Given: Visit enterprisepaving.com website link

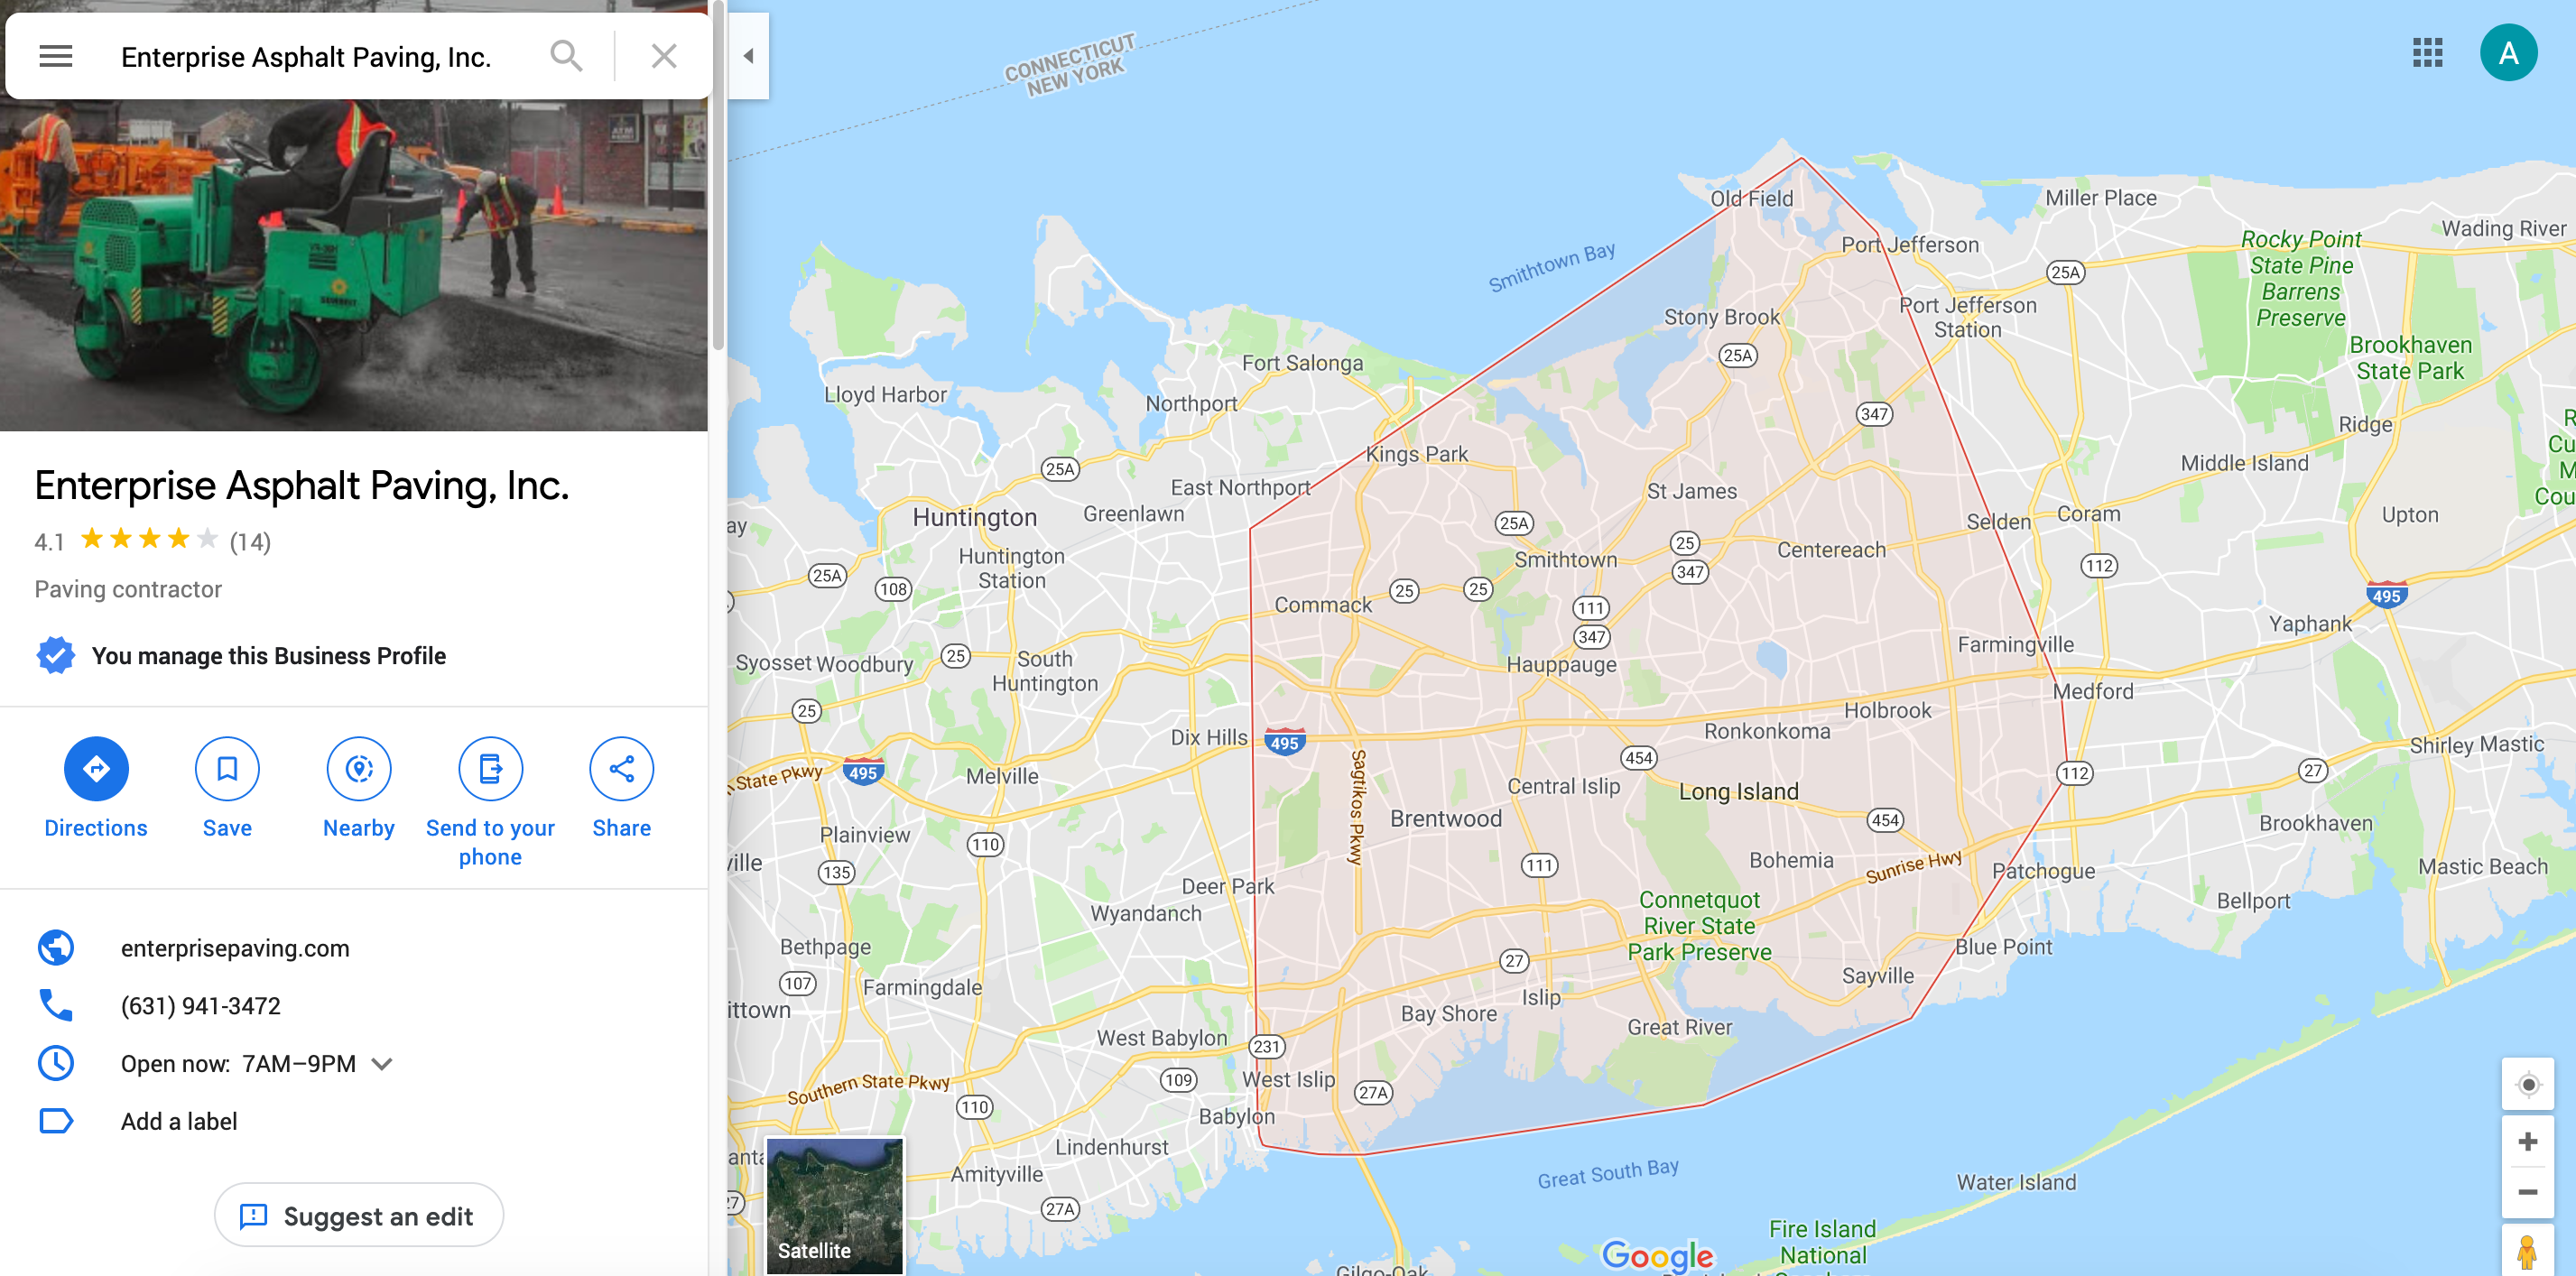Looking at the screenshot, I should tap(235, 948).
